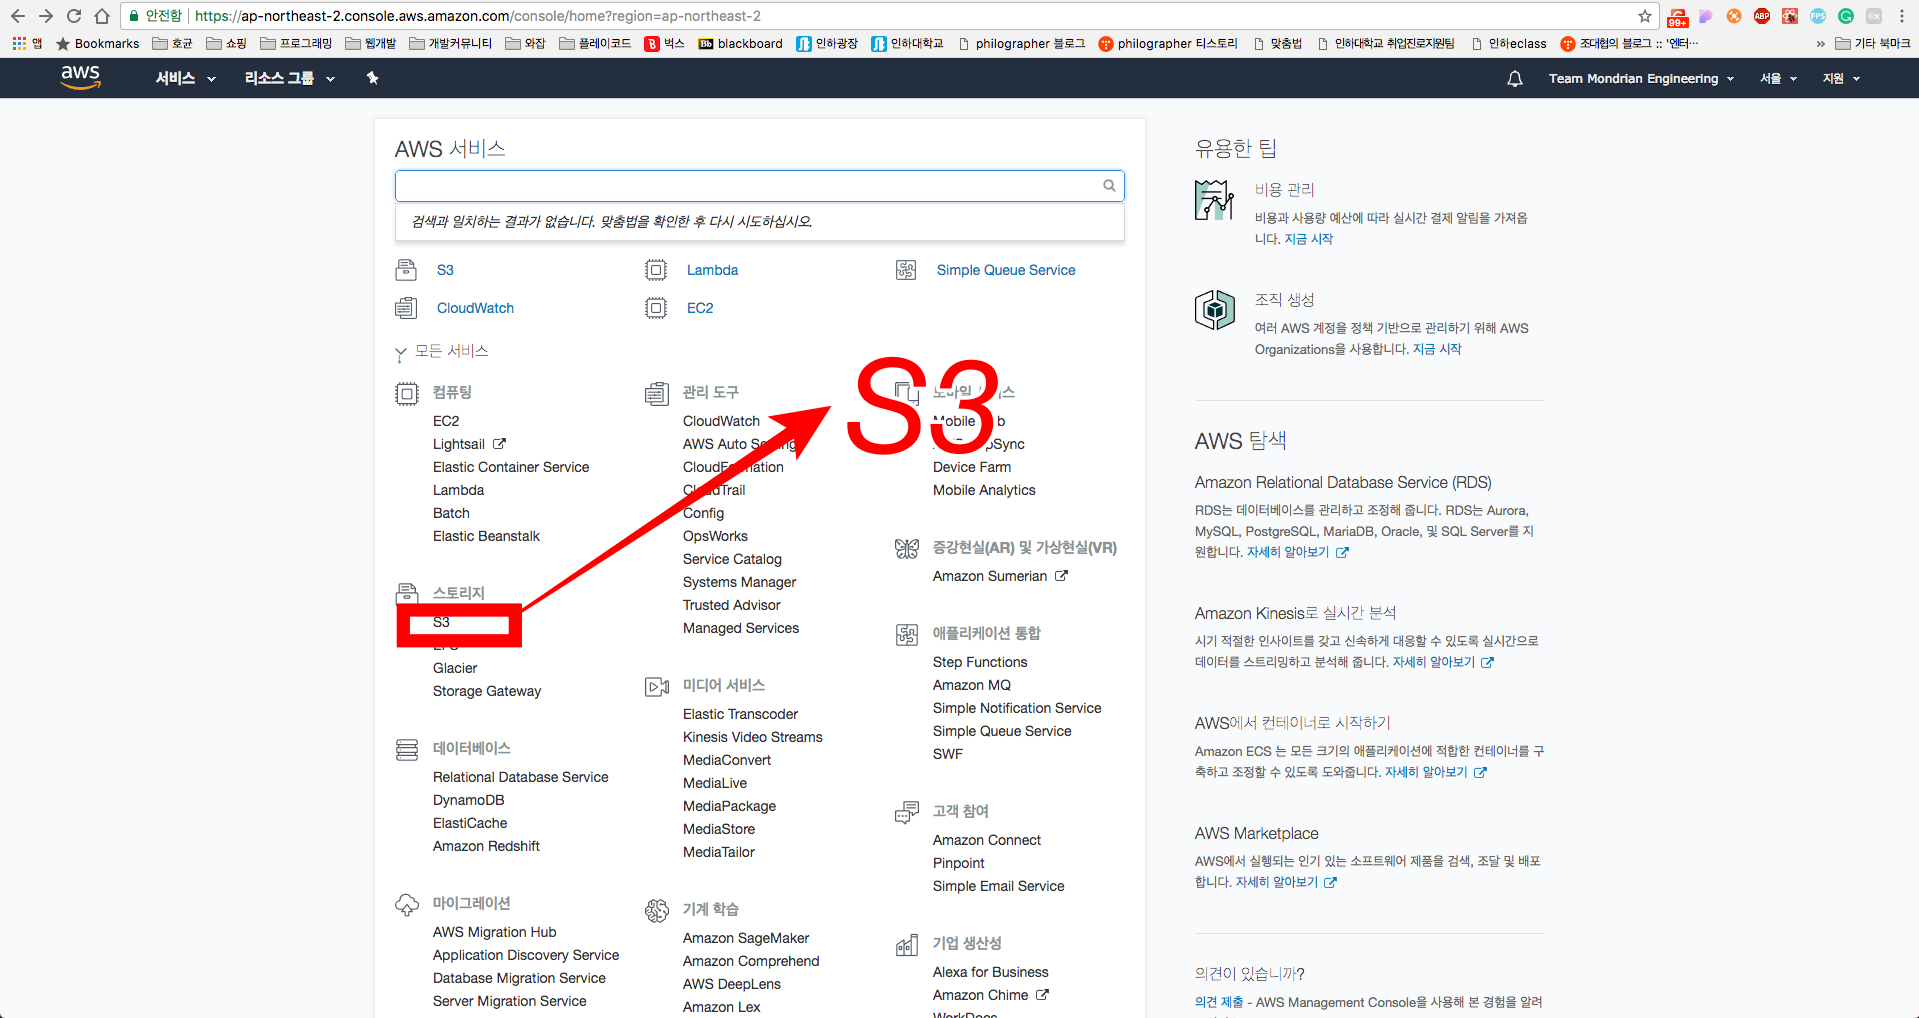Open Trusted Advisor under management tools

(731, 605)
